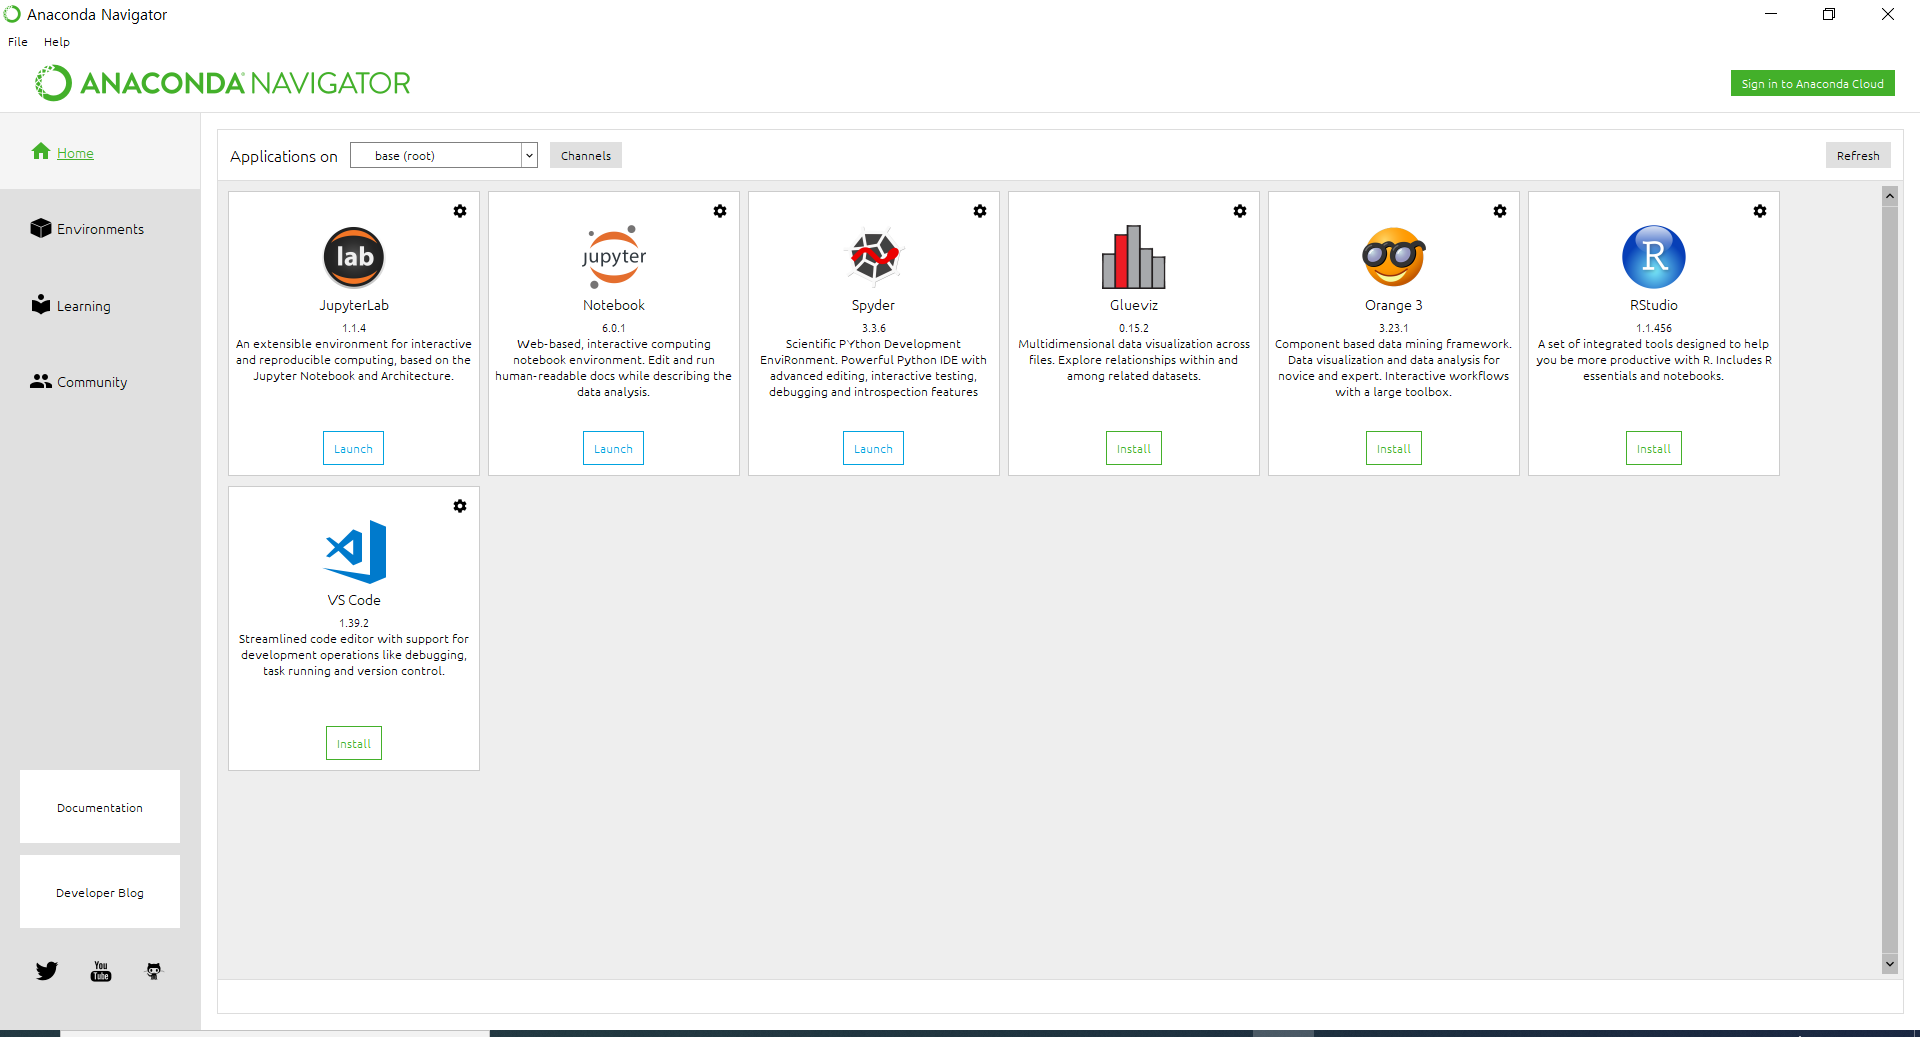This screenshot has width=1920, height=1037.
Task: Click the Channels button
Action: 586,155
